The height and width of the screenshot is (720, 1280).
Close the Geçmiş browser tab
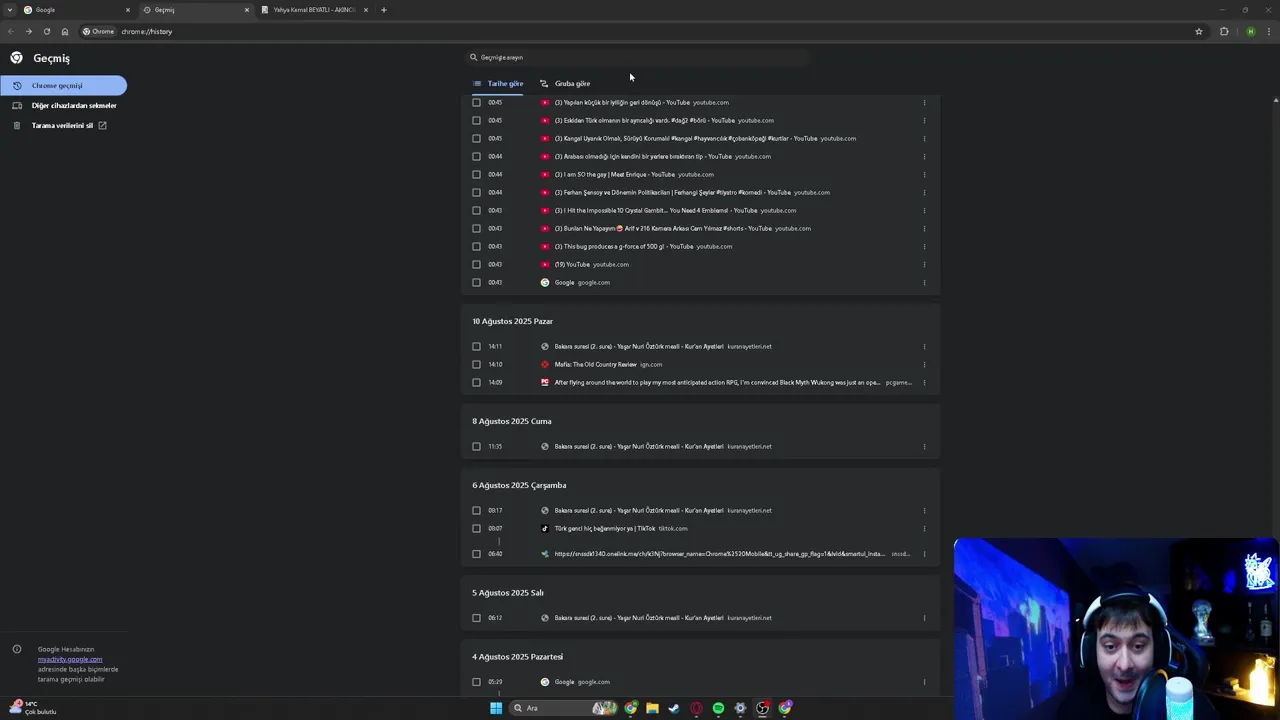[x=247, y=10]
